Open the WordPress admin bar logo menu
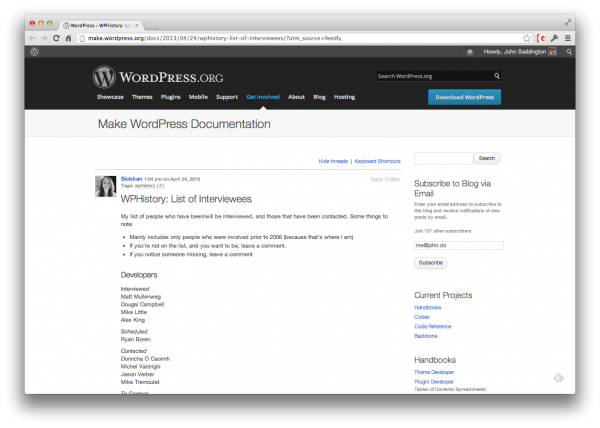Viewport: 600px width, 428px height. [x=34, y=52]
